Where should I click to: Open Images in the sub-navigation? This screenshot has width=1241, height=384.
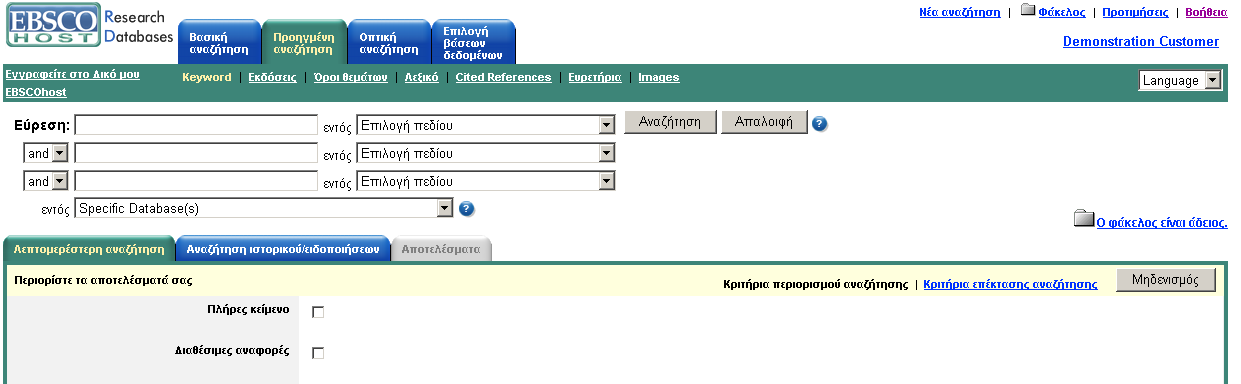pyautogui.click(x=659, y=77)
